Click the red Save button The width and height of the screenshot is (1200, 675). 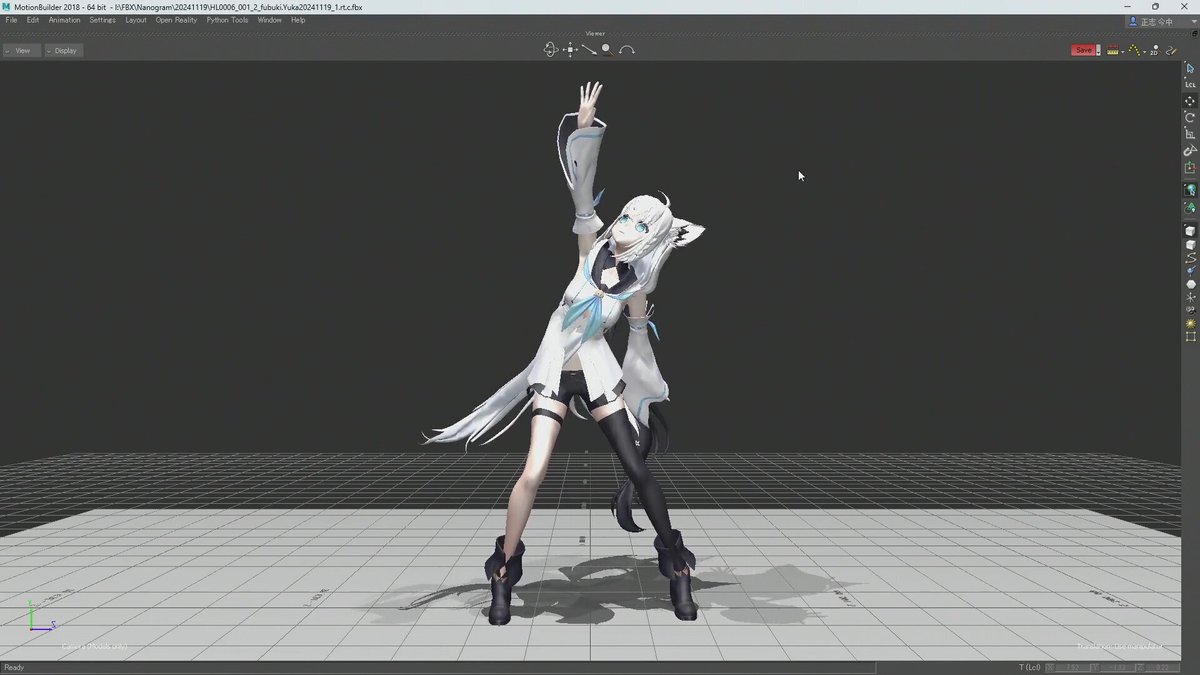[x=1083, y=49]
